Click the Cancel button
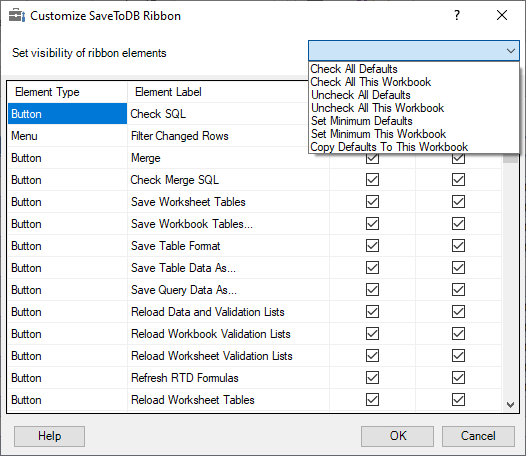The image size is (526, 456). click(x=478, y=436)
